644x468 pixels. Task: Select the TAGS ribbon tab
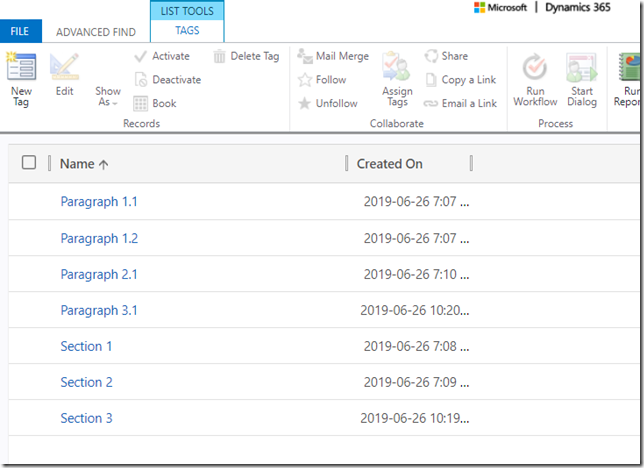tap(187, 31)
